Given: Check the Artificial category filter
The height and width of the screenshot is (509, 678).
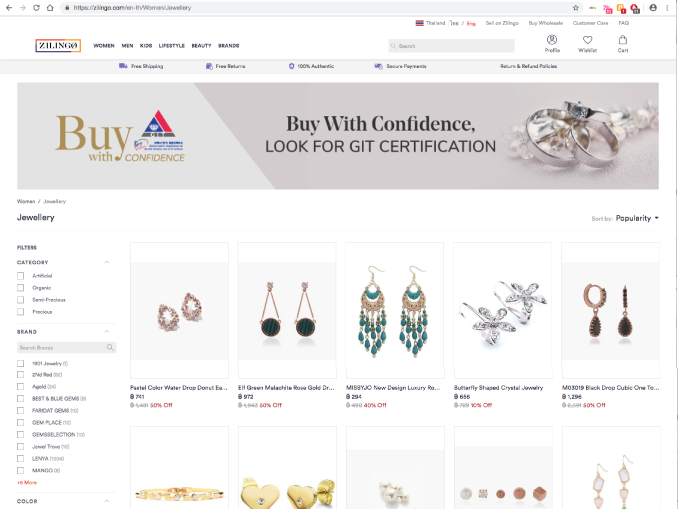Looking at the screenshot, I should click(x=20, y=276).
